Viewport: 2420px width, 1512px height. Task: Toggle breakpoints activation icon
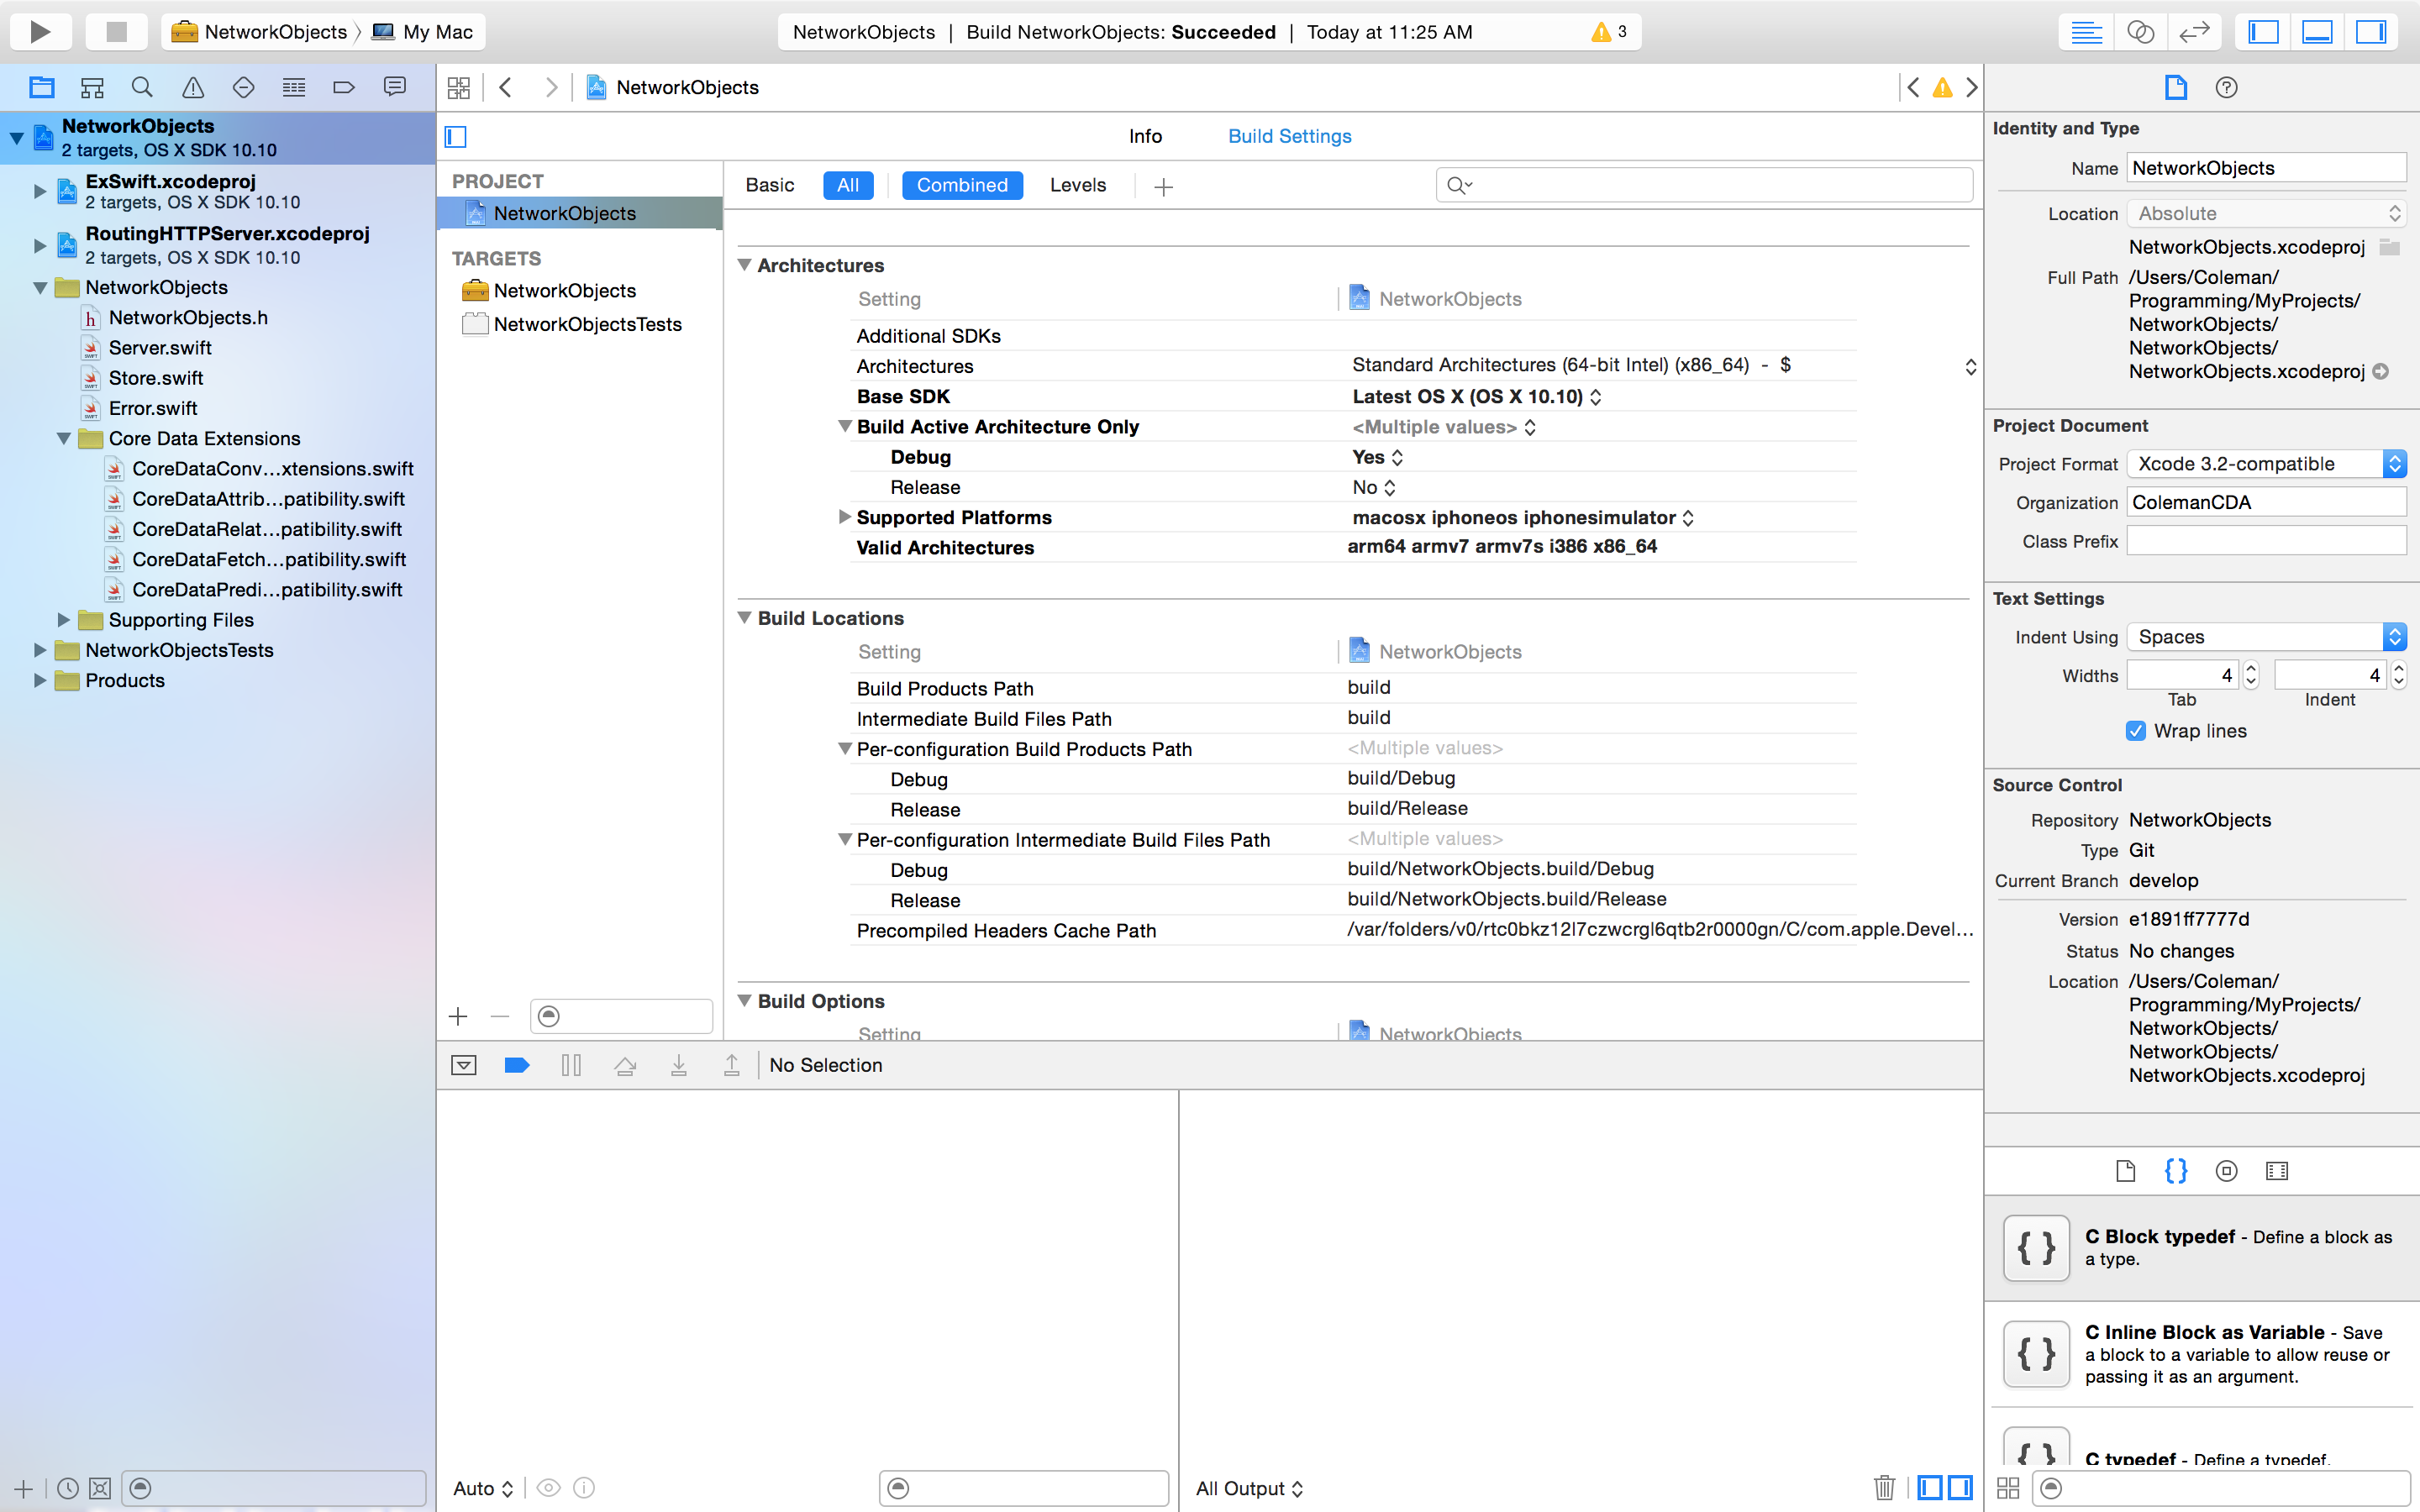tap(517, 1065)
